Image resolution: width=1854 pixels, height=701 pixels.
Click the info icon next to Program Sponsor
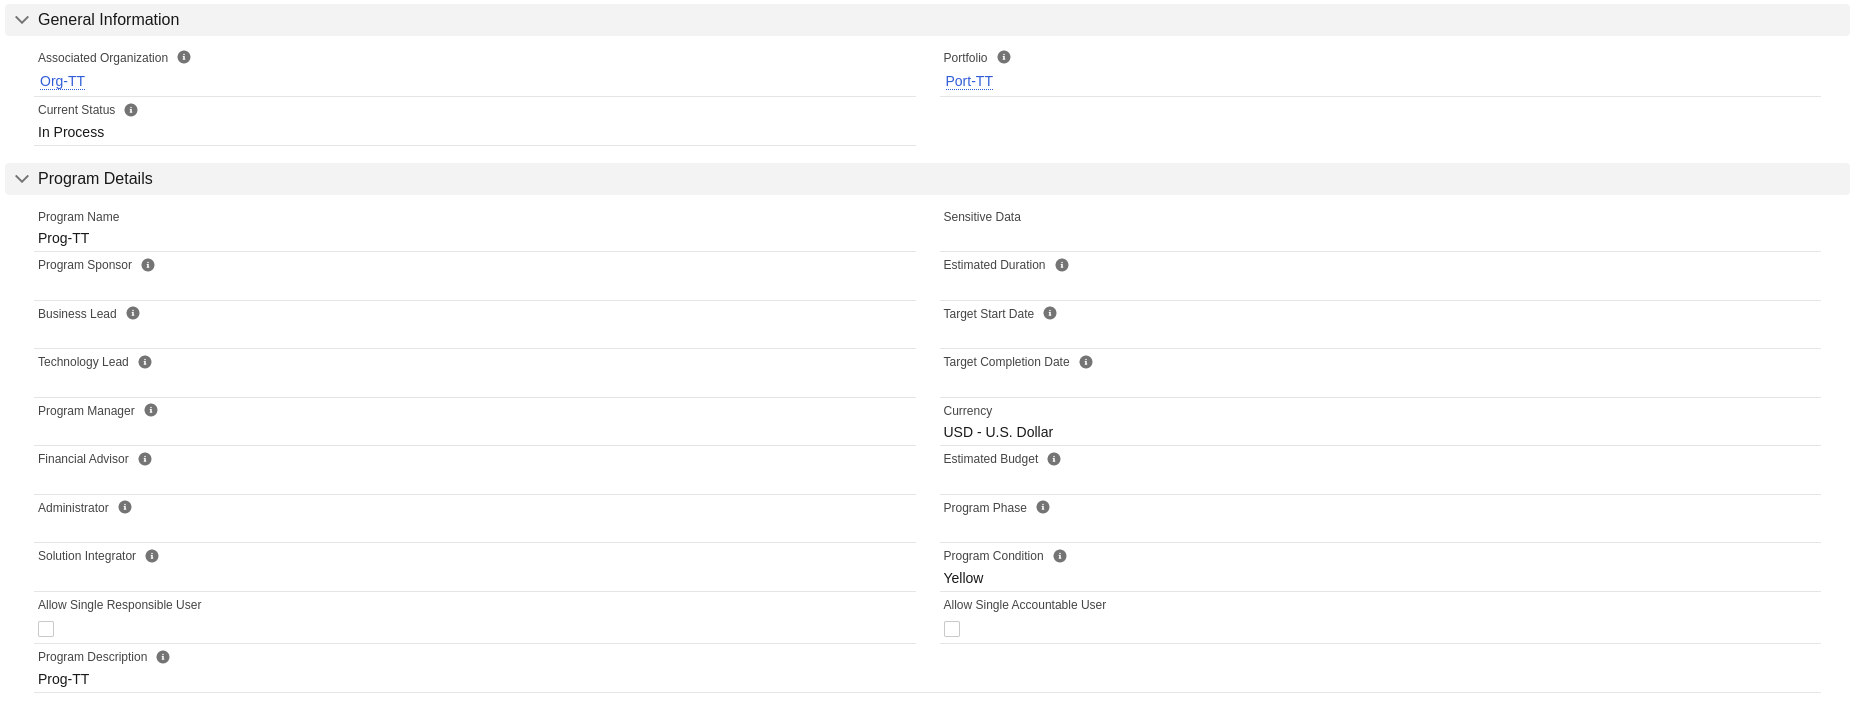coord(148,265)
